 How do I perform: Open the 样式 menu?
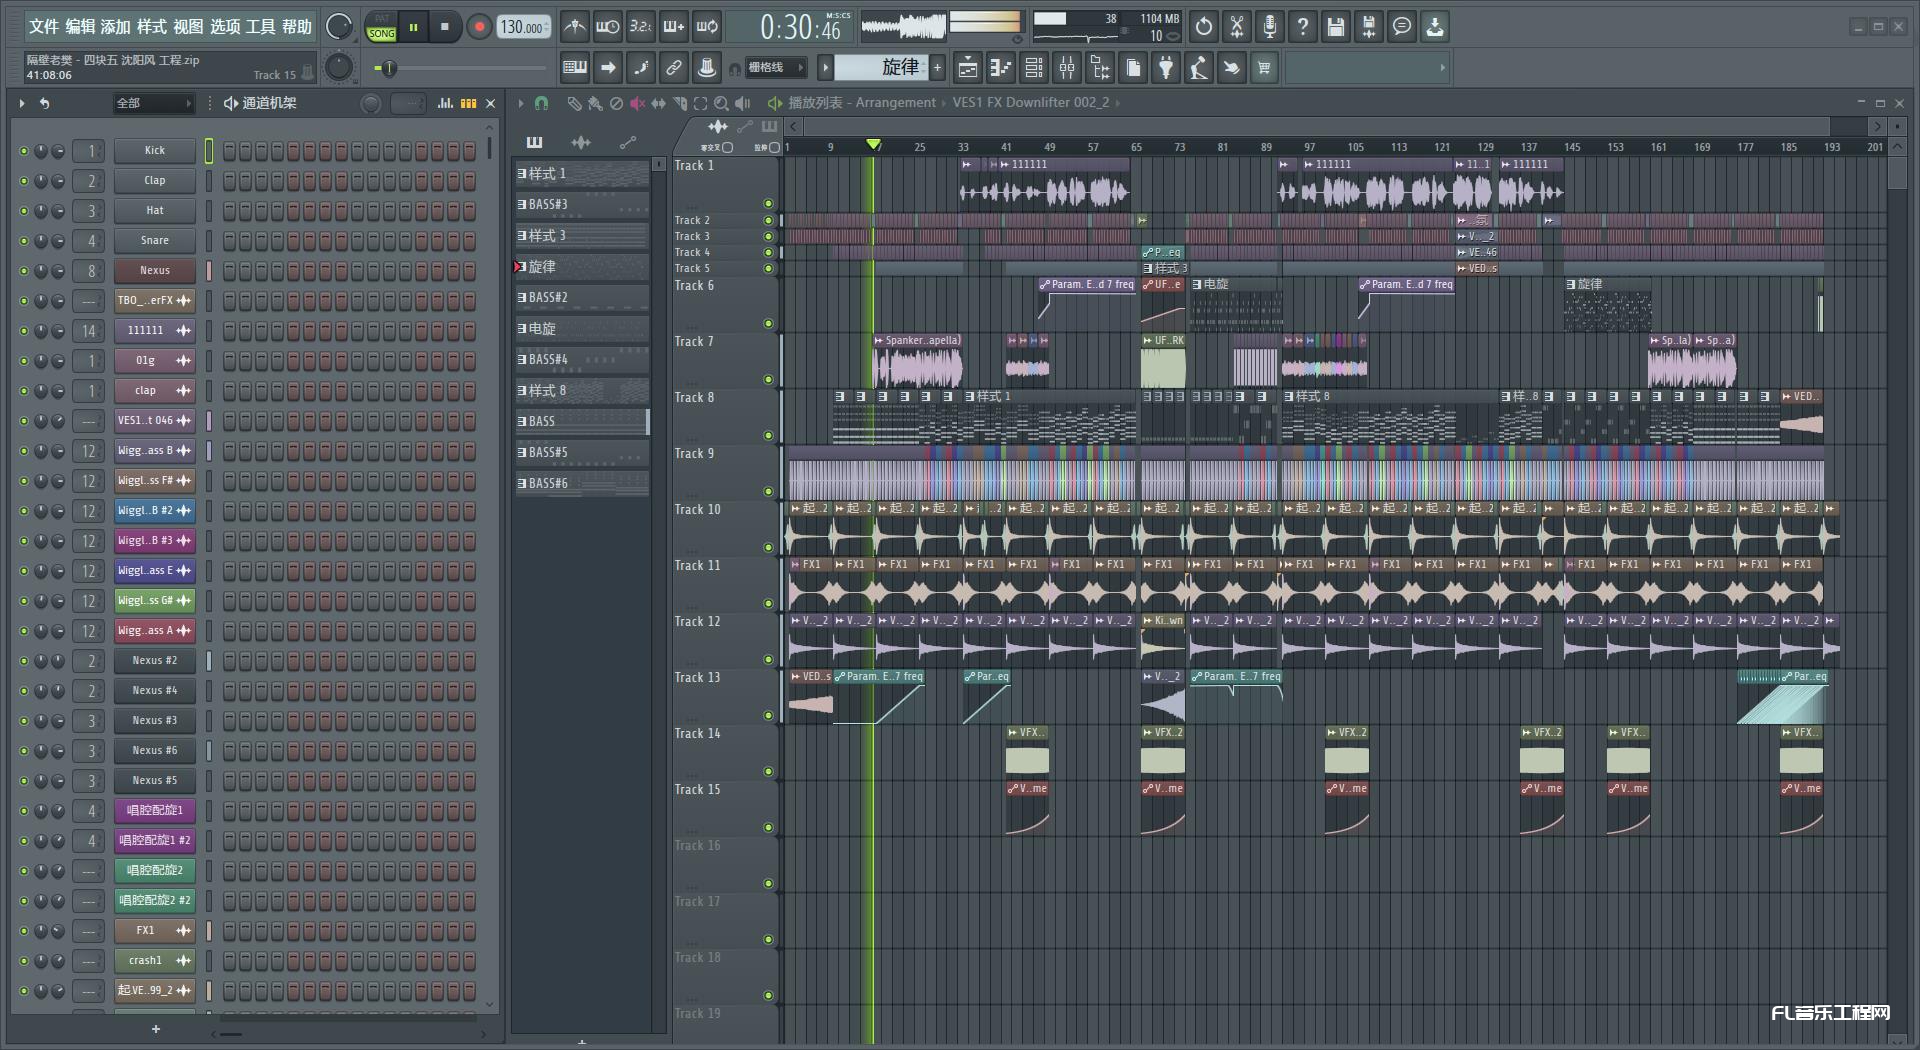pos(152,27)
